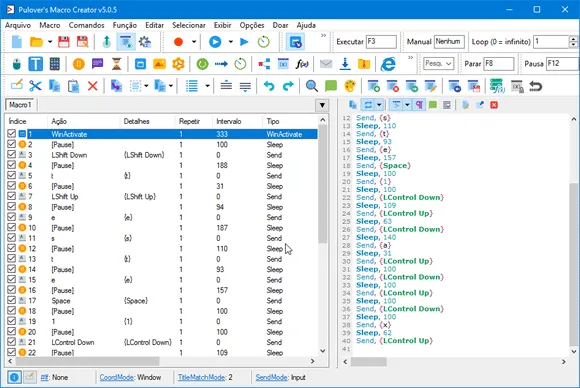The image size is (580, 388).
Task: Click the Undo arrow icon
Action: 269,86
